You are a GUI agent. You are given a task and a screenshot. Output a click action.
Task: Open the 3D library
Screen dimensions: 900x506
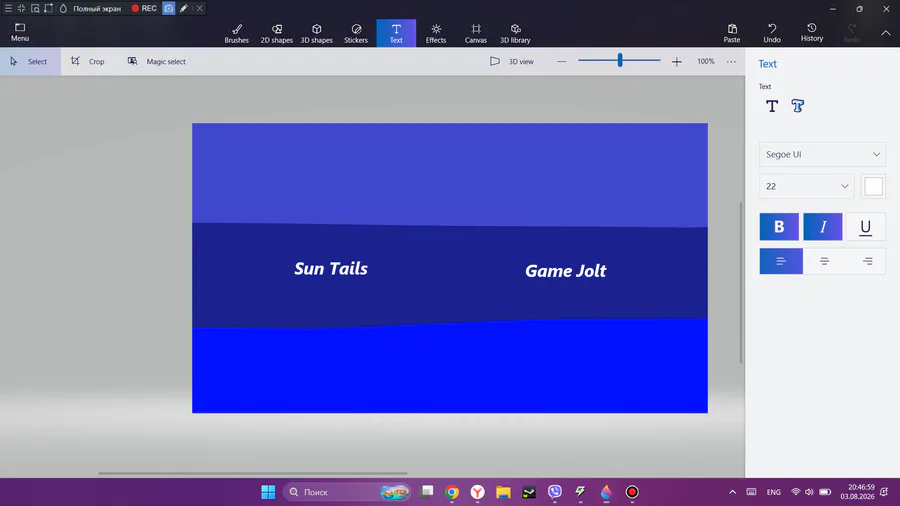click(515, 33)
